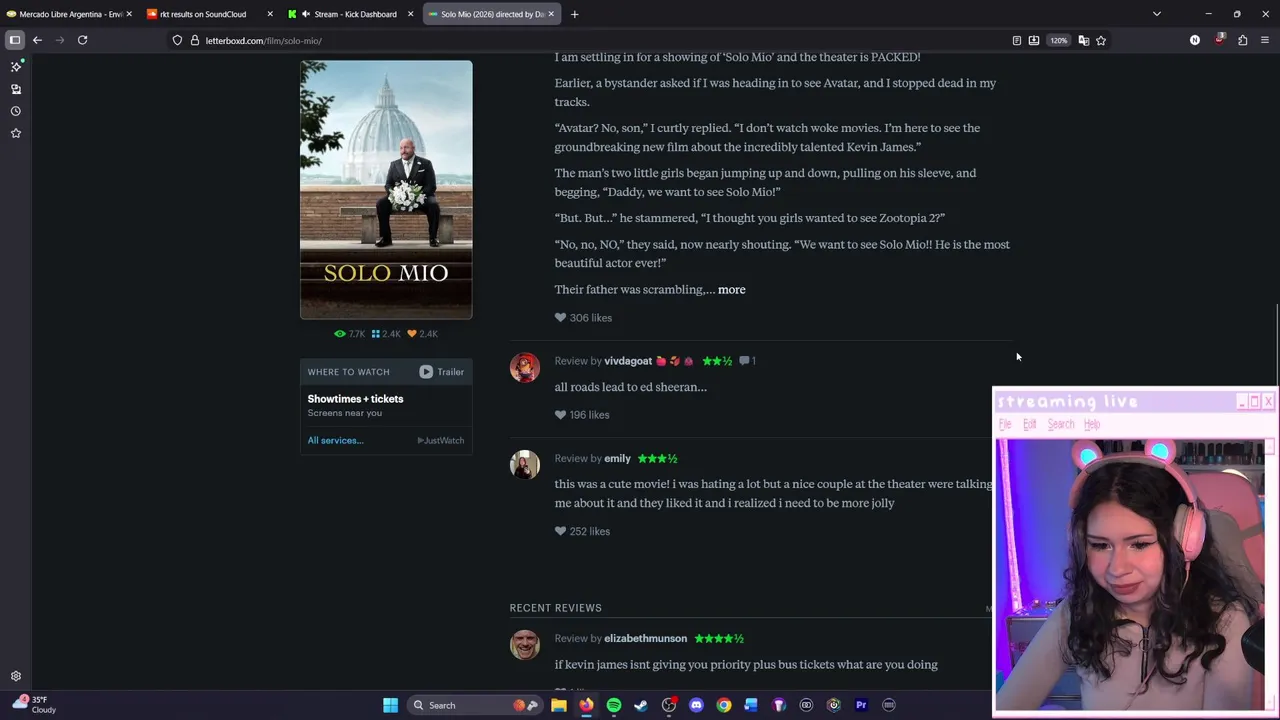
Task: Play the Trailer
Action: (441, 372)
